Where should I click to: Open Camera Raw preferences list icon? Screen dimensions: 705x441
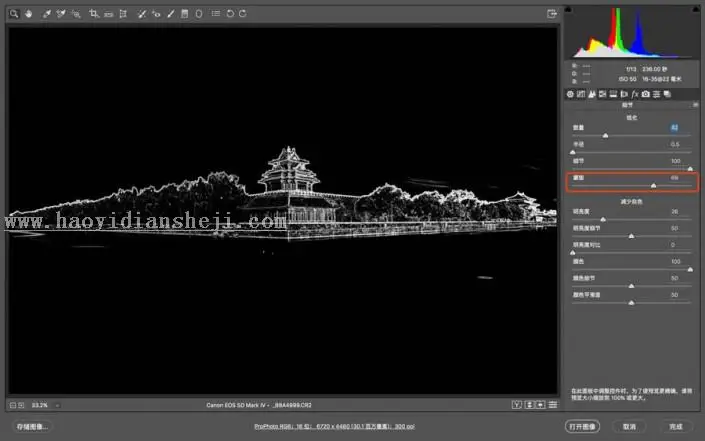[x=216, y=13]
